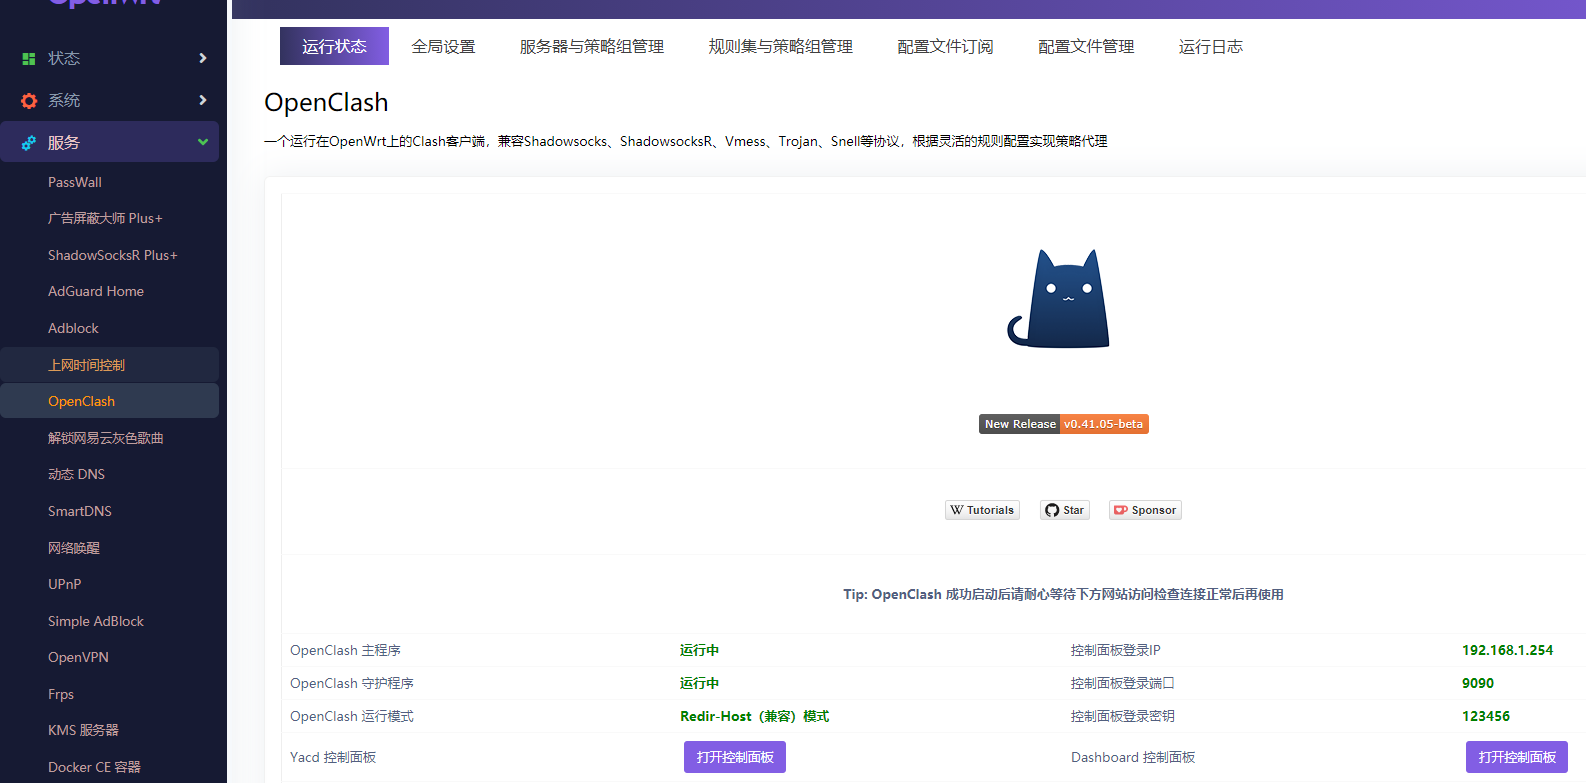
Task: Click the control panel IP 192.168.1.254
Action: pos(1507,650)
